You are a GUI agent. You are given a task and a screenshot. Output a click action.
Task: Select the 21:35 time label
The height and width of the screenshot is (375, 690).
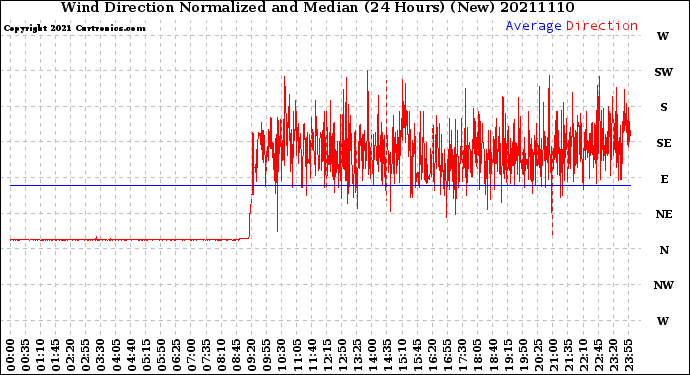(568, 355)
